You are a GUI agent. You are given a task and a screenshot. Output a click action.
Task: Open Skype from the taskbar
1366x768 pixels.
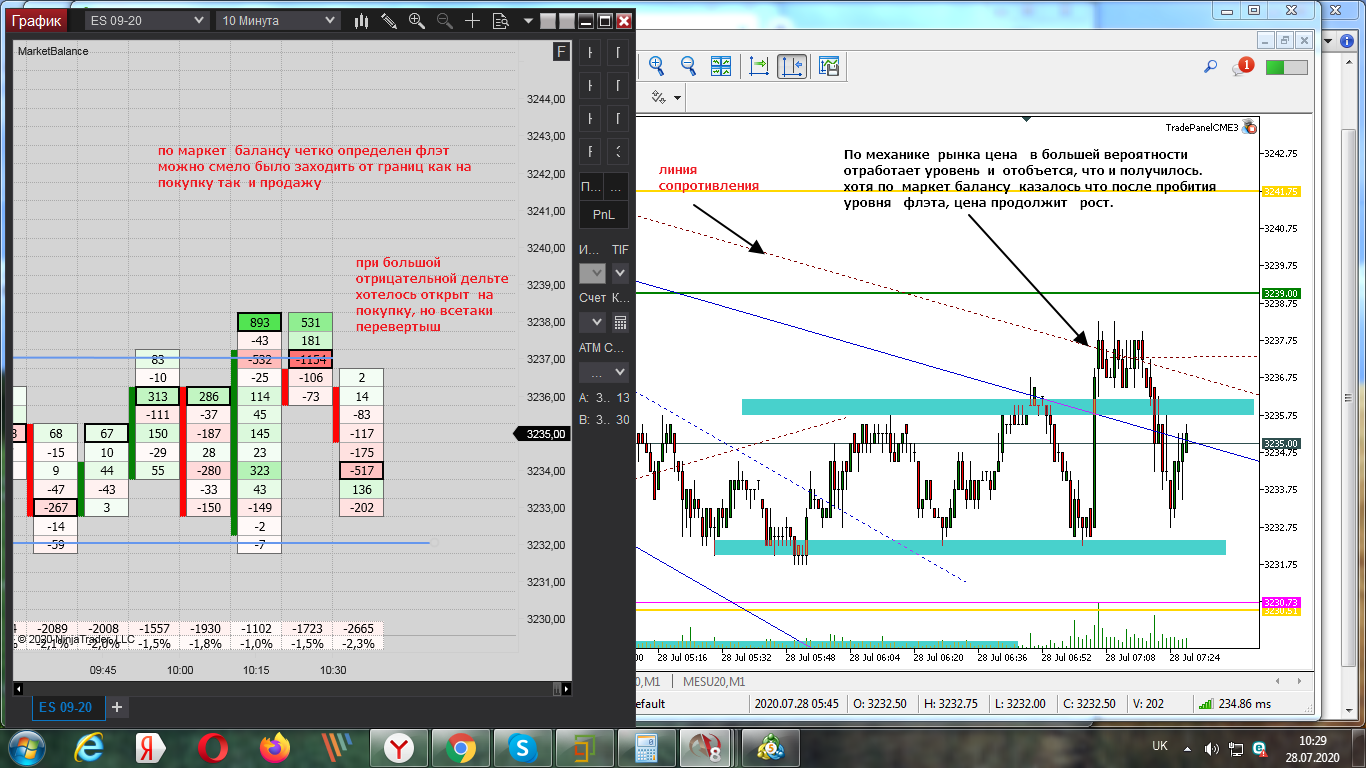(x=521, y=747)
